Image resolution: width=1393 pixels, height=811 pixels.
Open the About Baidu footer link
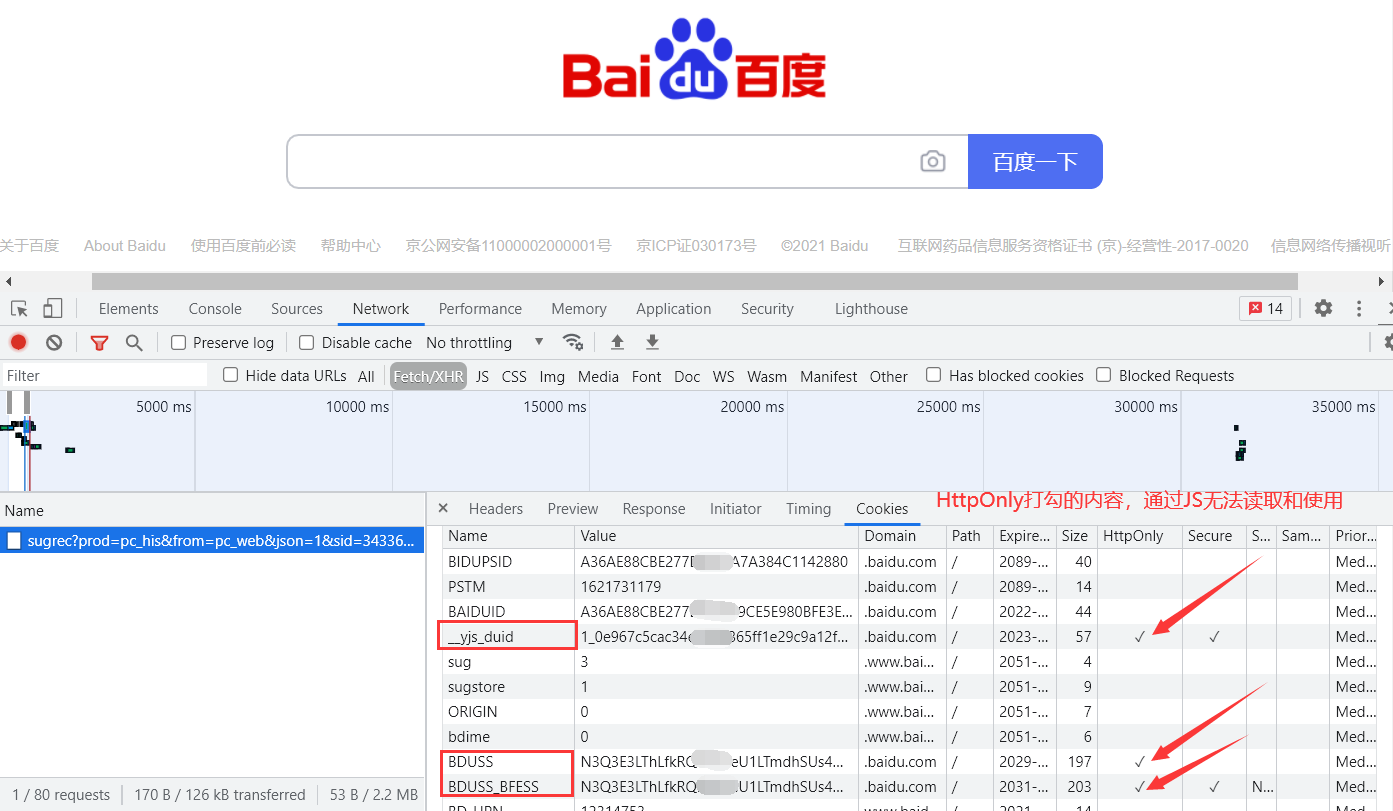125,245
